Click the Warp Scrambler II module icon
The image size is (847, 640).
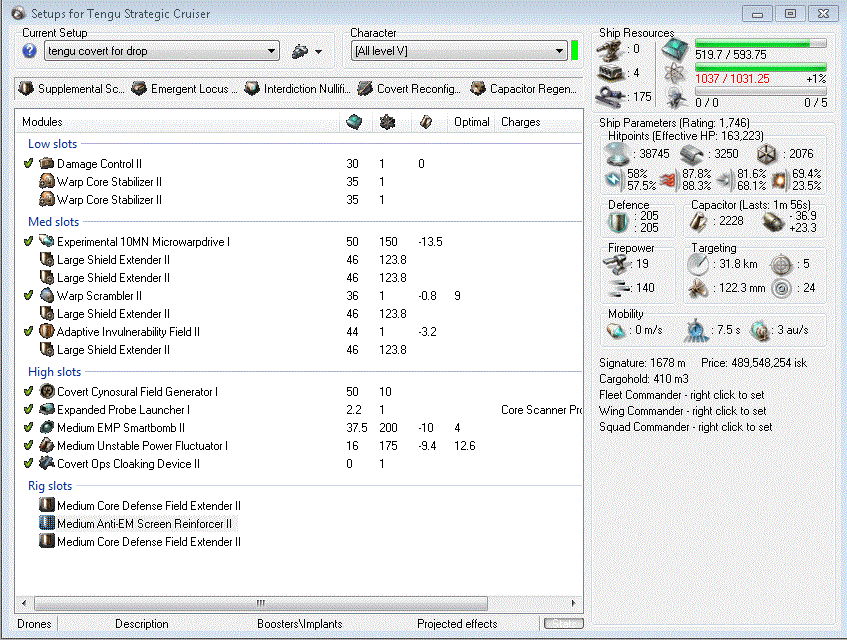point(47,295)
